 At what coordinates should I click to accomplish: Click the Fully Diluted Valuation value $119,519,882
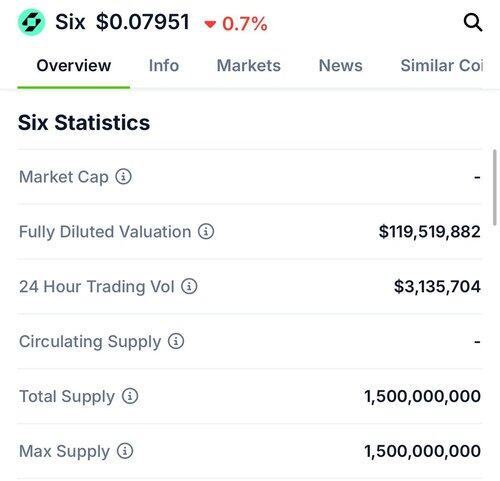(x=430, y=231)
